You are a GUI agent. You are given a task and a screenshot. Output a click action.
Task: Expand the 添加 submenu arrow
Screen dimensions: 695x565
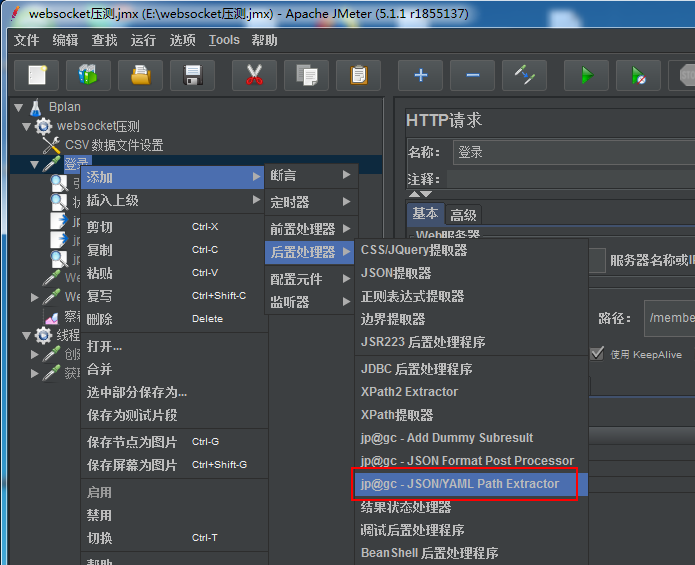coord(256,177)
